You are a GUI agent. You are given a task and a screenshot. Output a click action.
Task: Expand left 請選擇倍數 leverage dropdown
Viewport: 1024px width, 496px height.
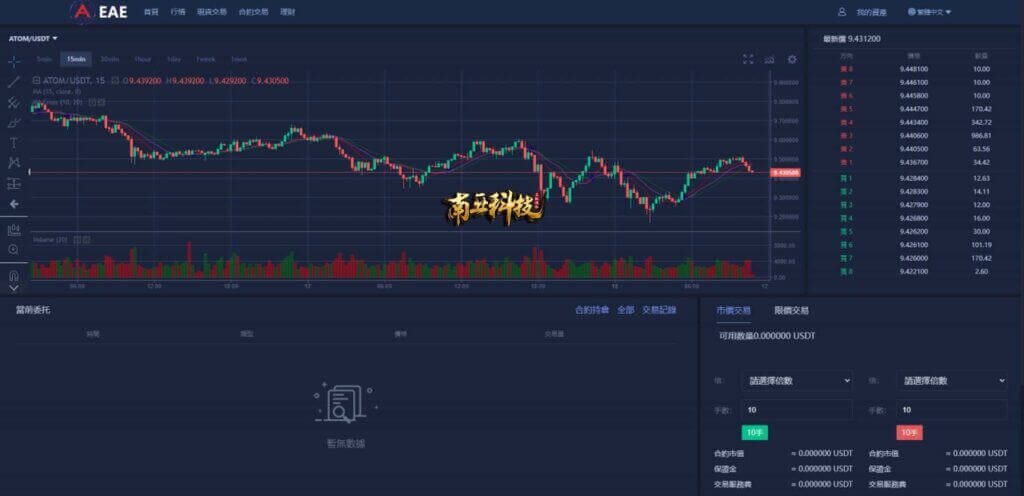[797, 381]
